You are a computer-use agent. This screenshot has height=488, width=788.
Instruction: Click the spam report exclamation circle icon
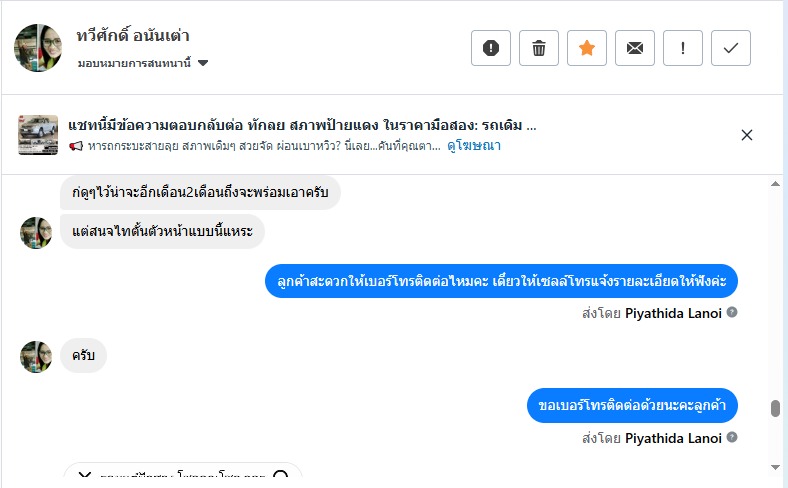point(491,48)
